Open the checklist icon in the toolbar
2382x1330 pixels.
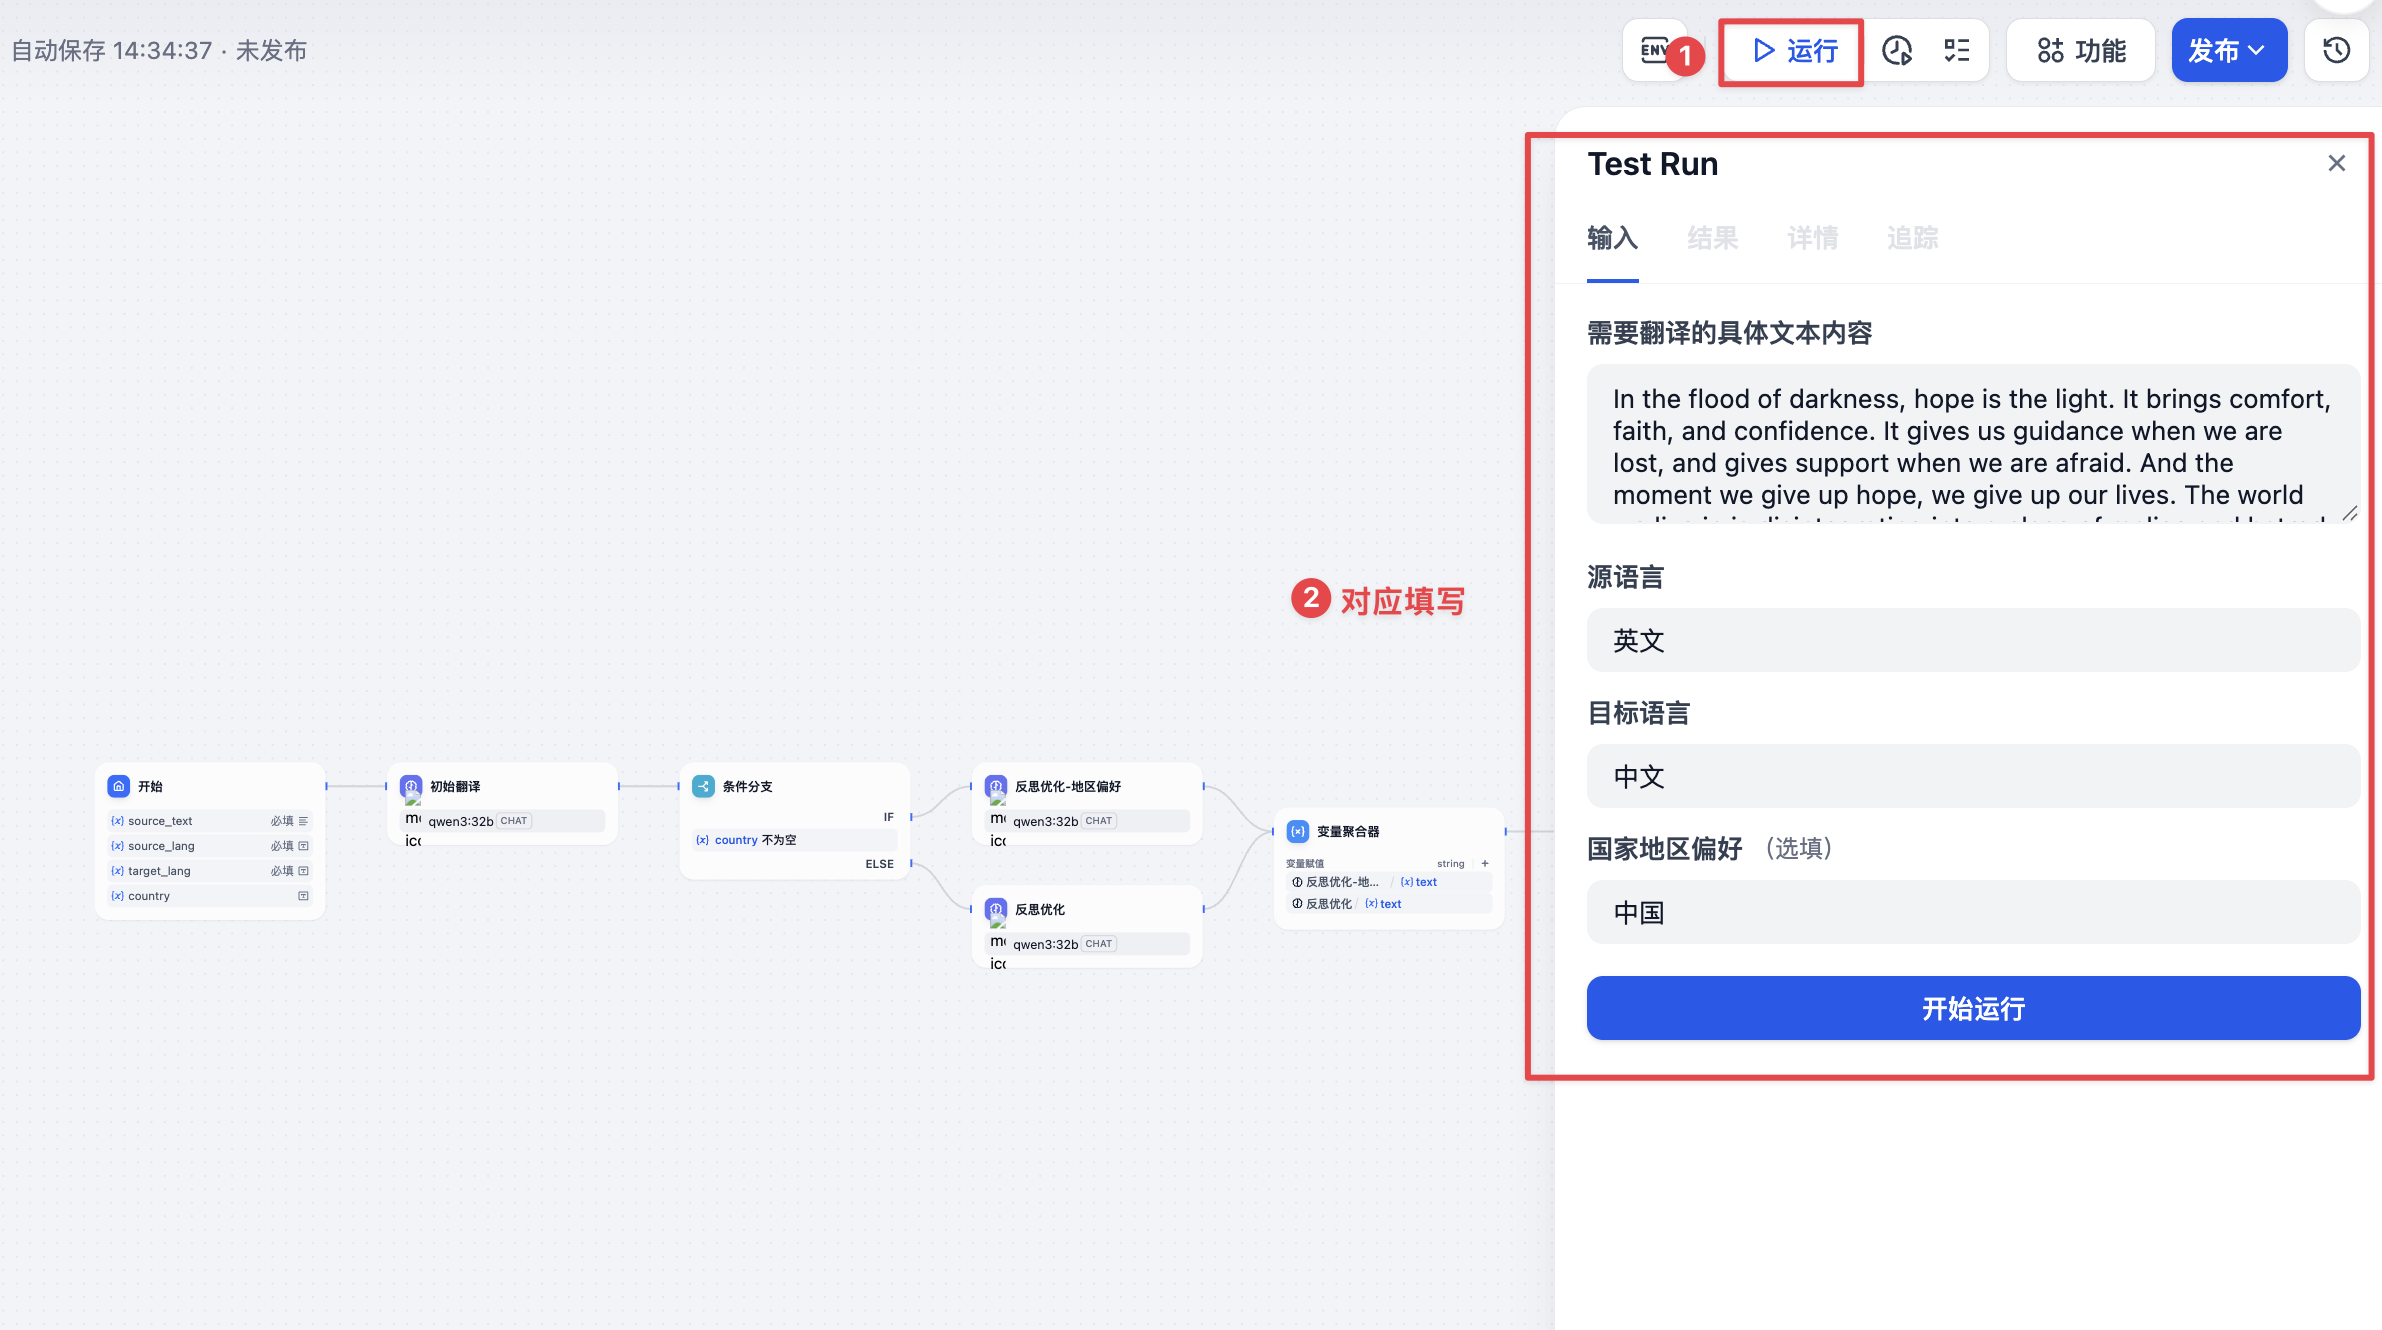pyautogui.click(x=1957, y=51)
